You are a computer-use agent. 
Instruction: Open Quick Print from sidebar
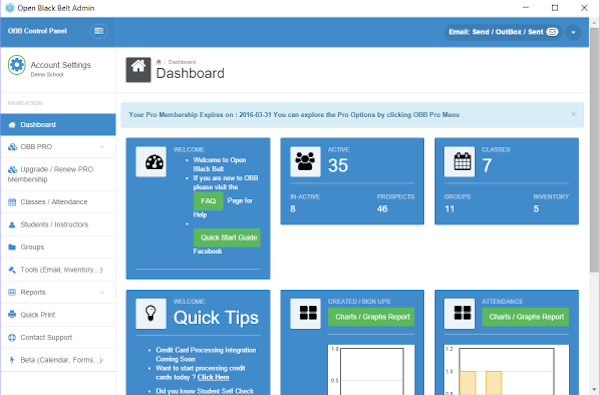[58, 315]
